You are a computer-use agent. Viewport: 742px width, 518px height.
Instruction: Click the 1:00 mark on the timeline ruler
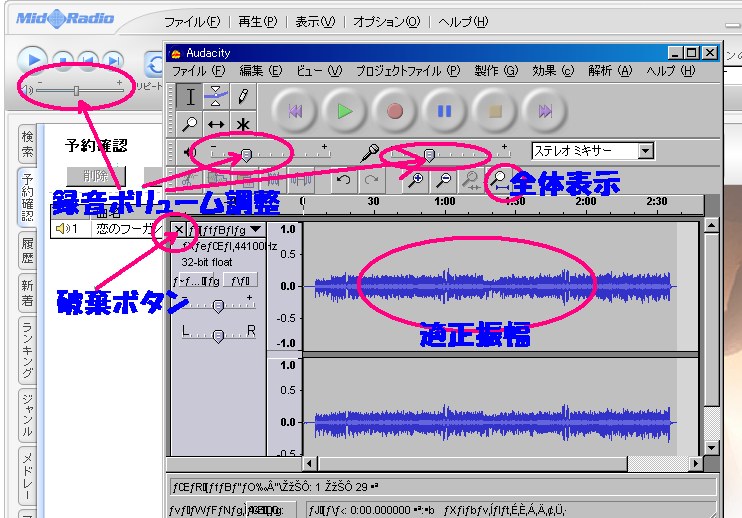point(444,202)
